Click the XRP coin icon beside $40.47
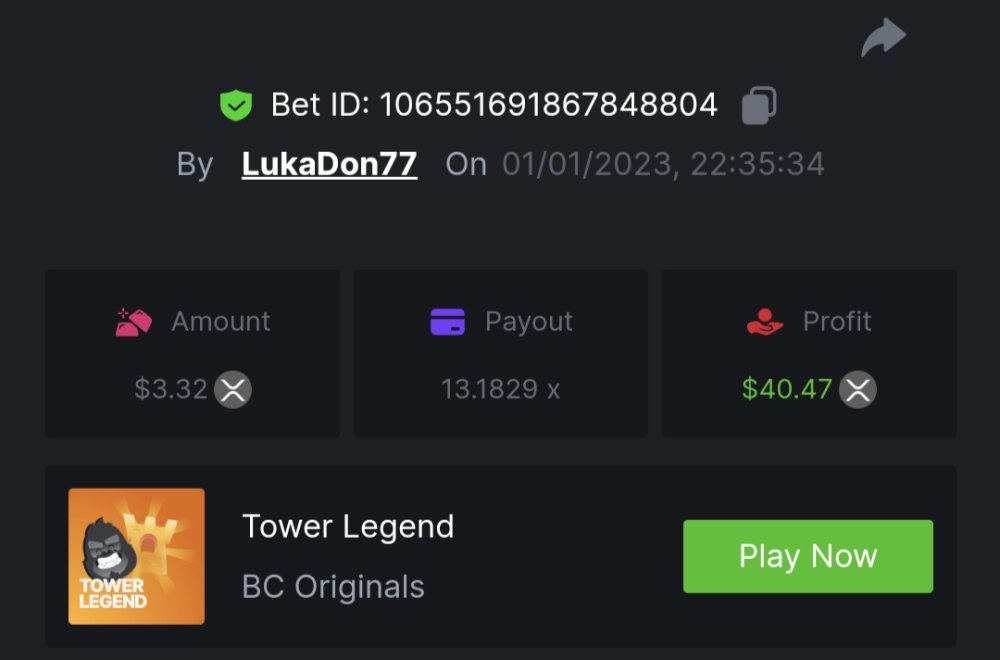Image resolution: width=1000 pixels, height=660 pixels. 857,389
